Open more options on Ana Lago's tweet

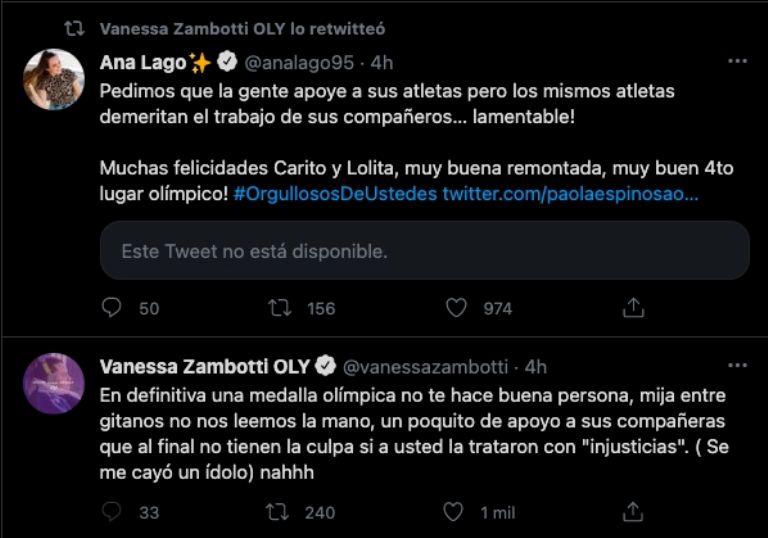click(737, 62)
